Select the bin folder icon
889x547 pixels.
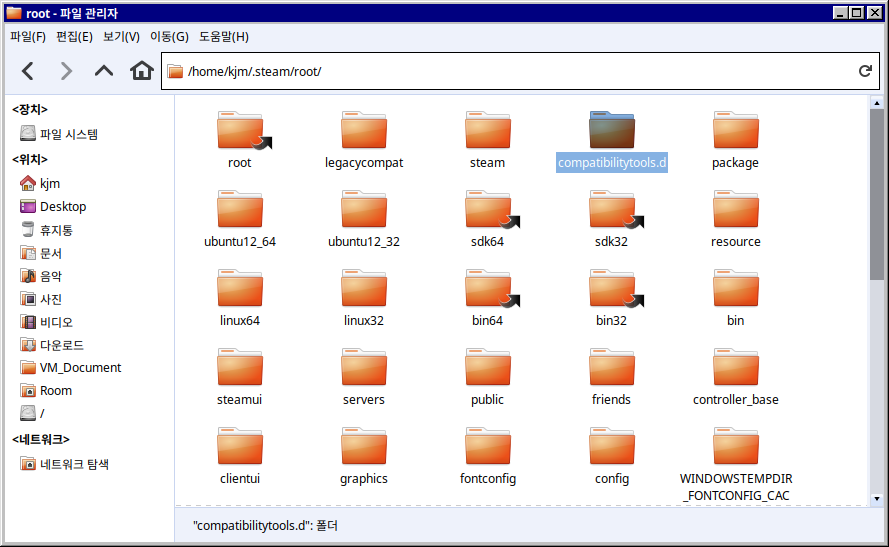click(x=735, y=288)
